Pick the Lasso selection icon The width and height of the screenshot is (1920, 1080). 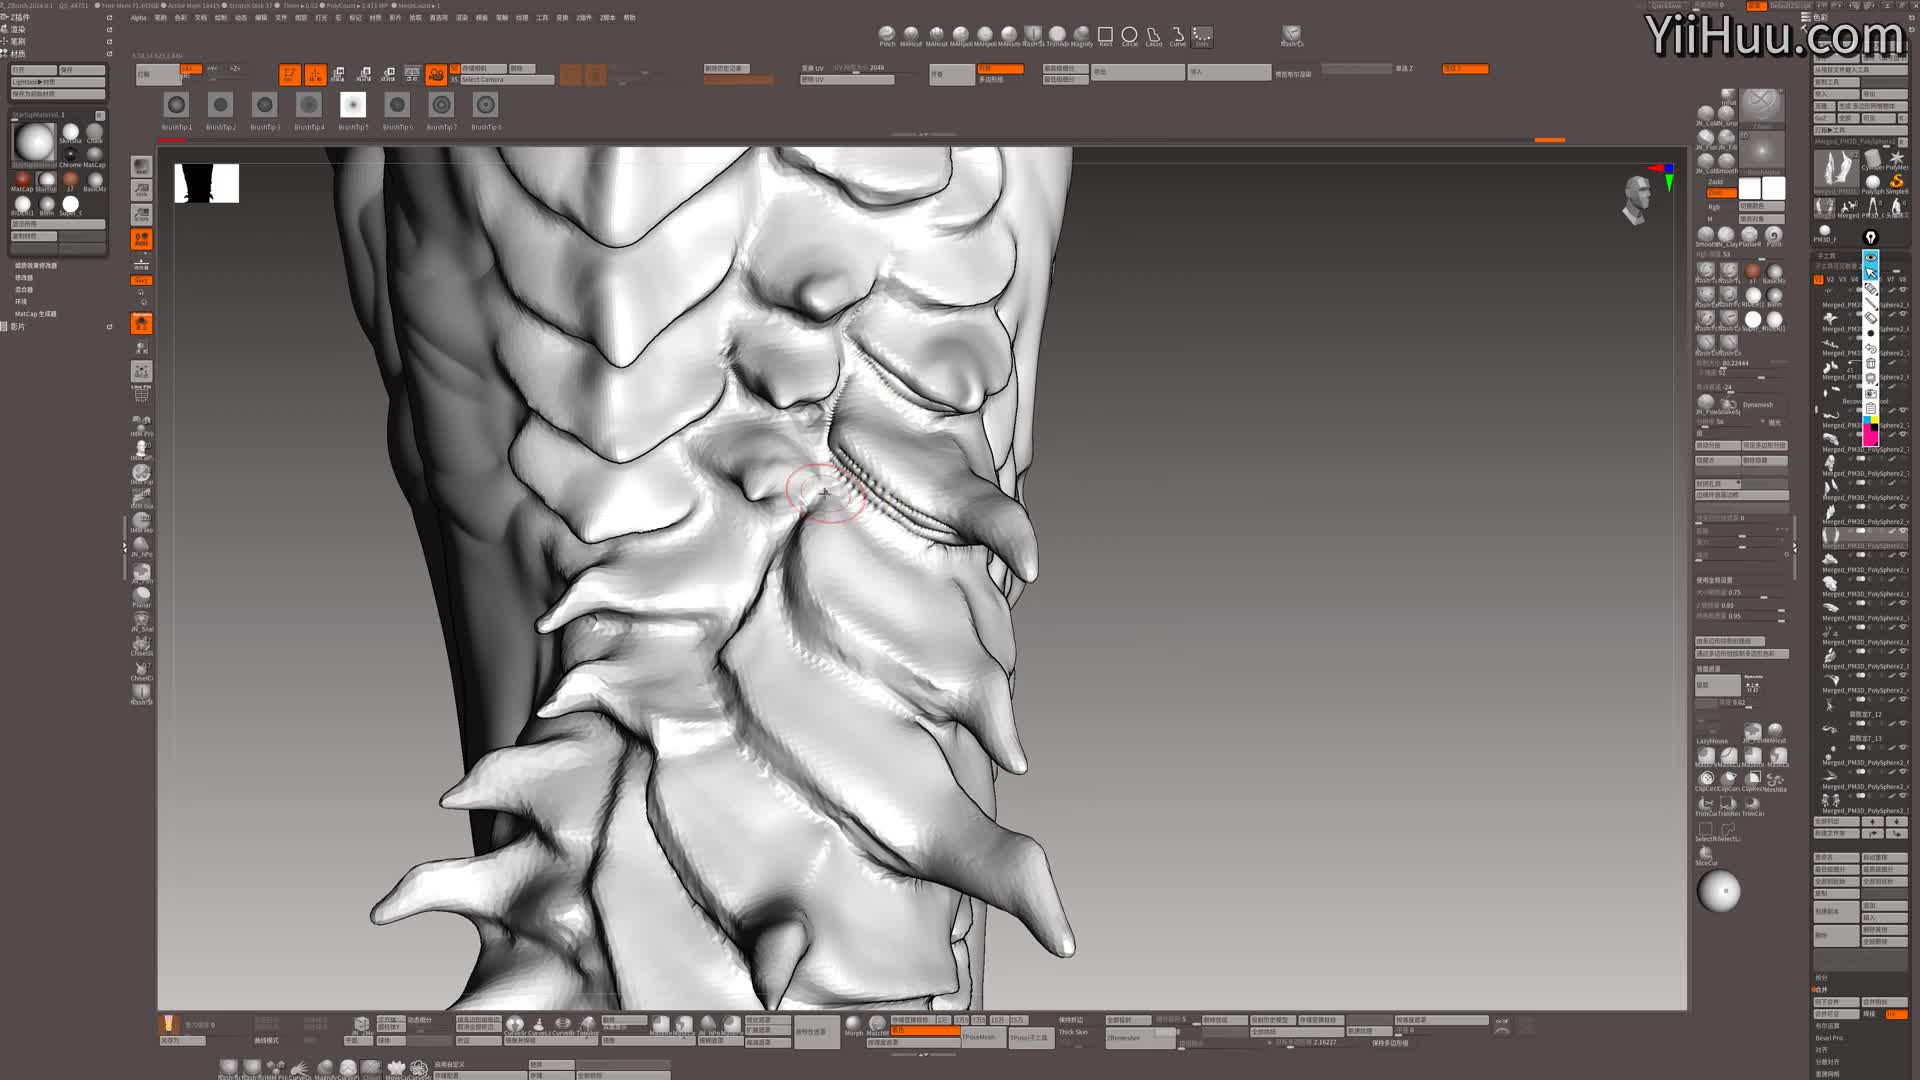coord(1154,35)
